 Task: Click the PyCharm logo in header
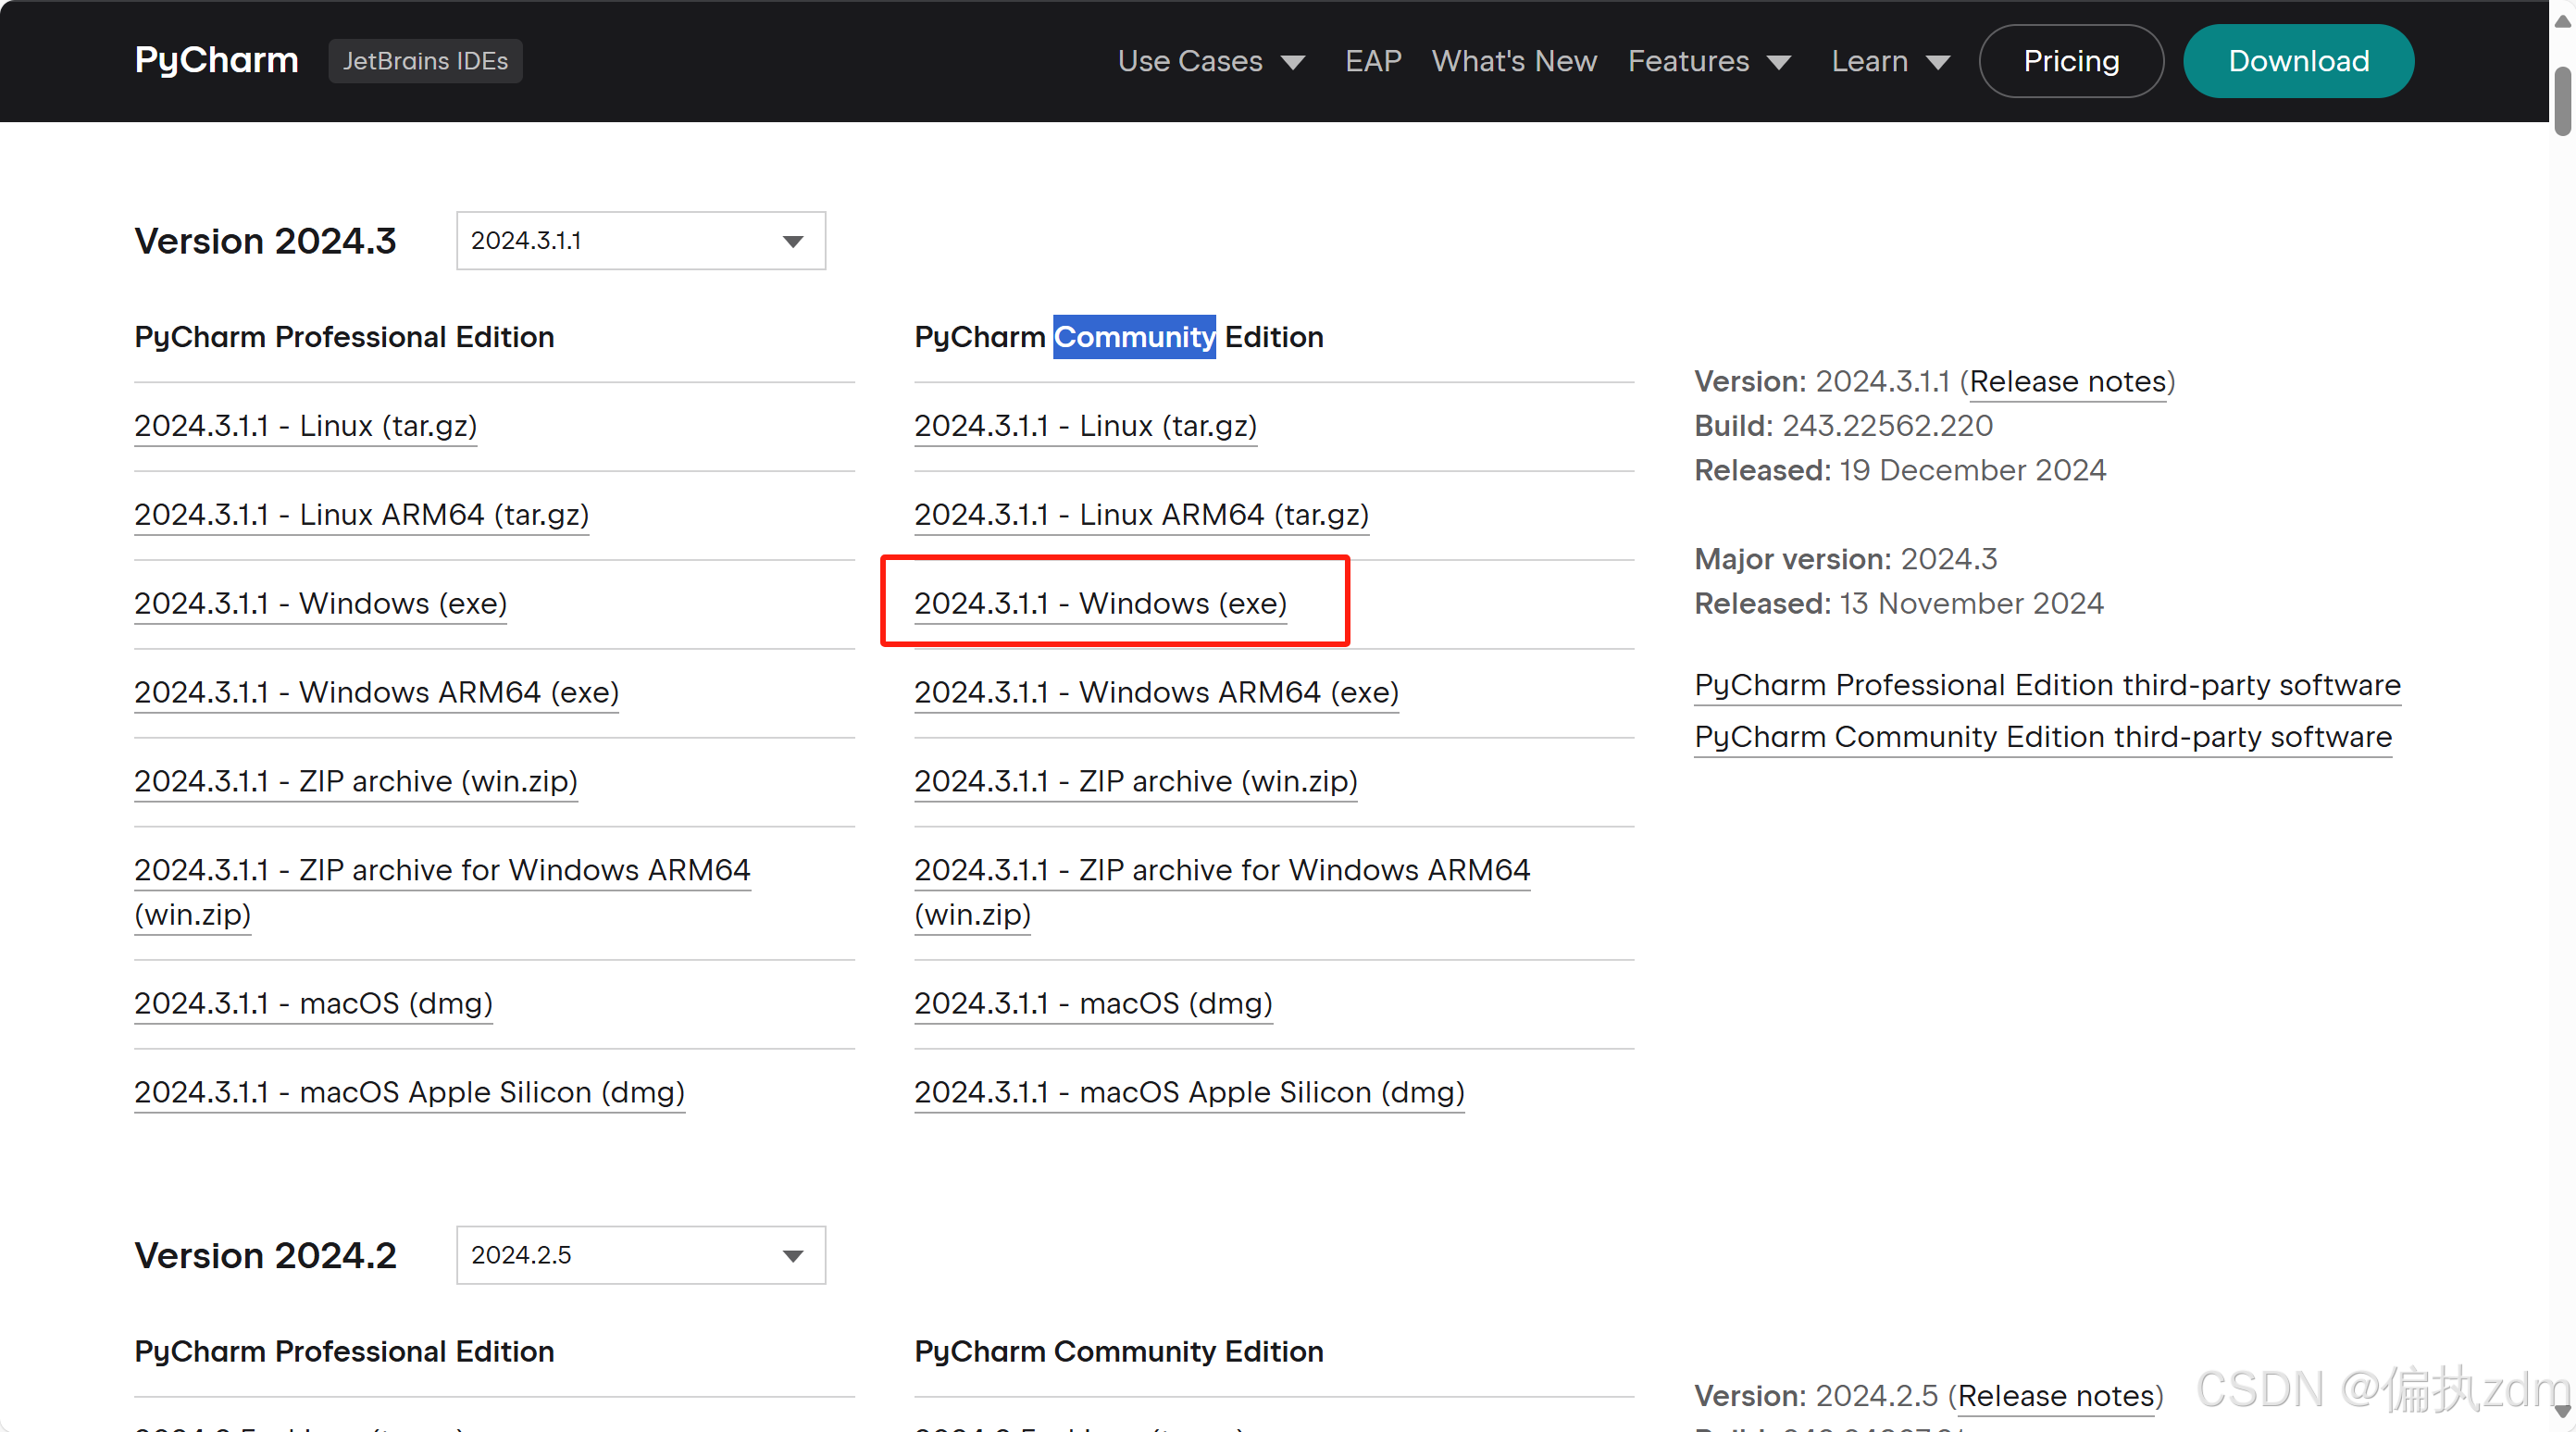pos(216,60)
